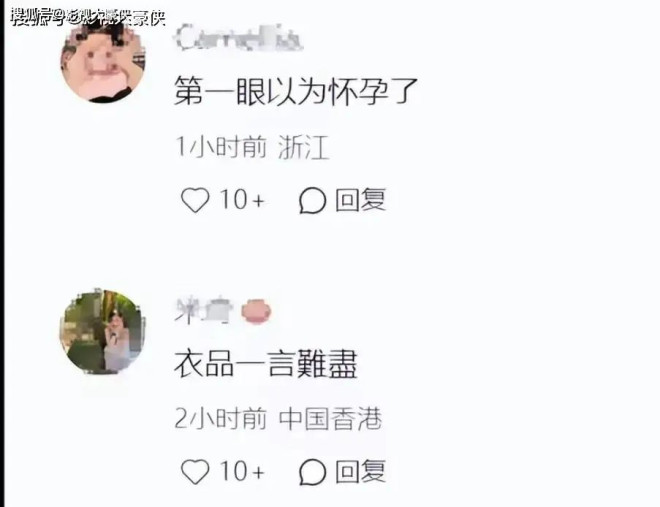Image resolution: width=660 pixels, height=507 pixels.
Task: Select the comment text 第一眼以为怀孕了
Action: pos(296,91)
